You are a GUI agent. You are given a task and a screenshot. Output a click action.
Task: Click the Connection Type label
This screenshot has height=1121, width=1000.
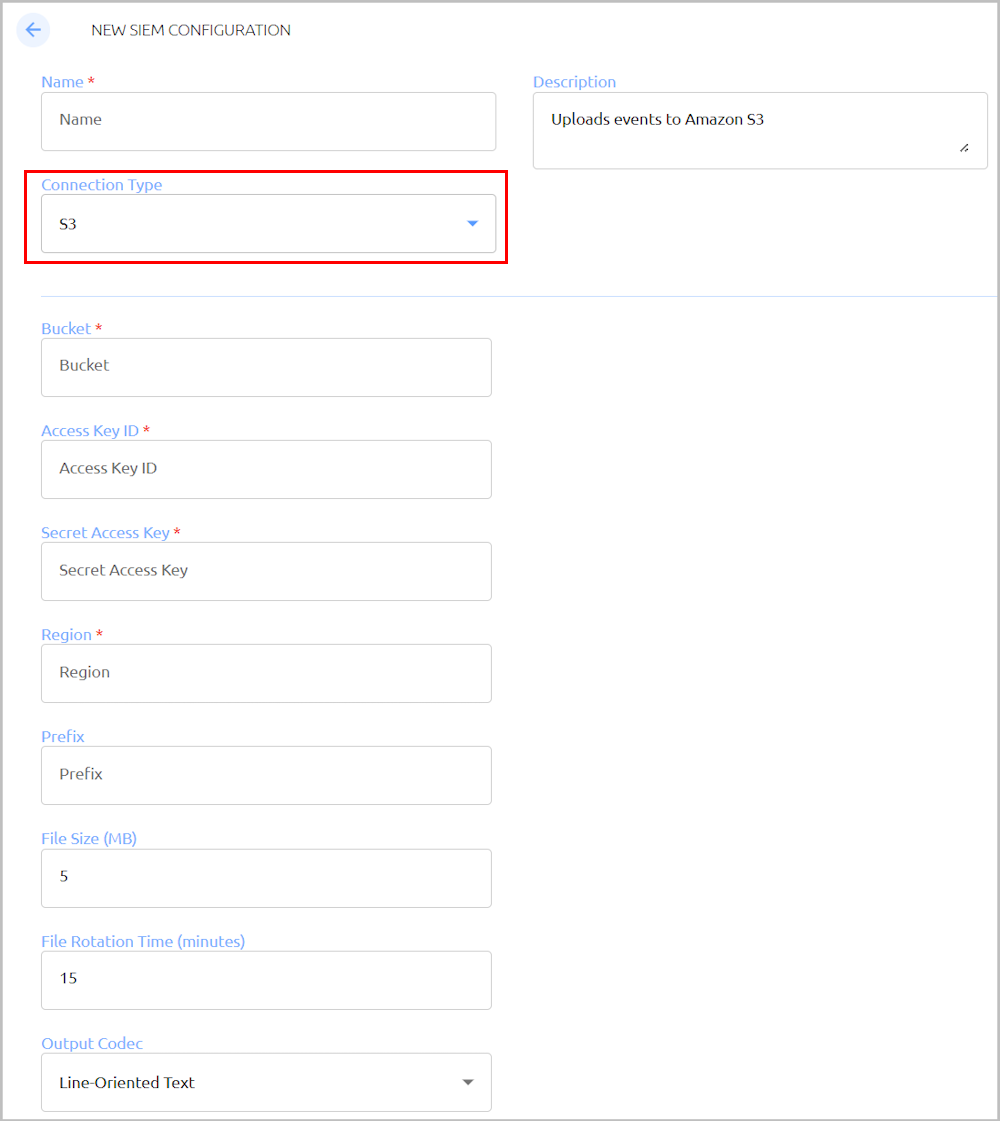[102, 184]
